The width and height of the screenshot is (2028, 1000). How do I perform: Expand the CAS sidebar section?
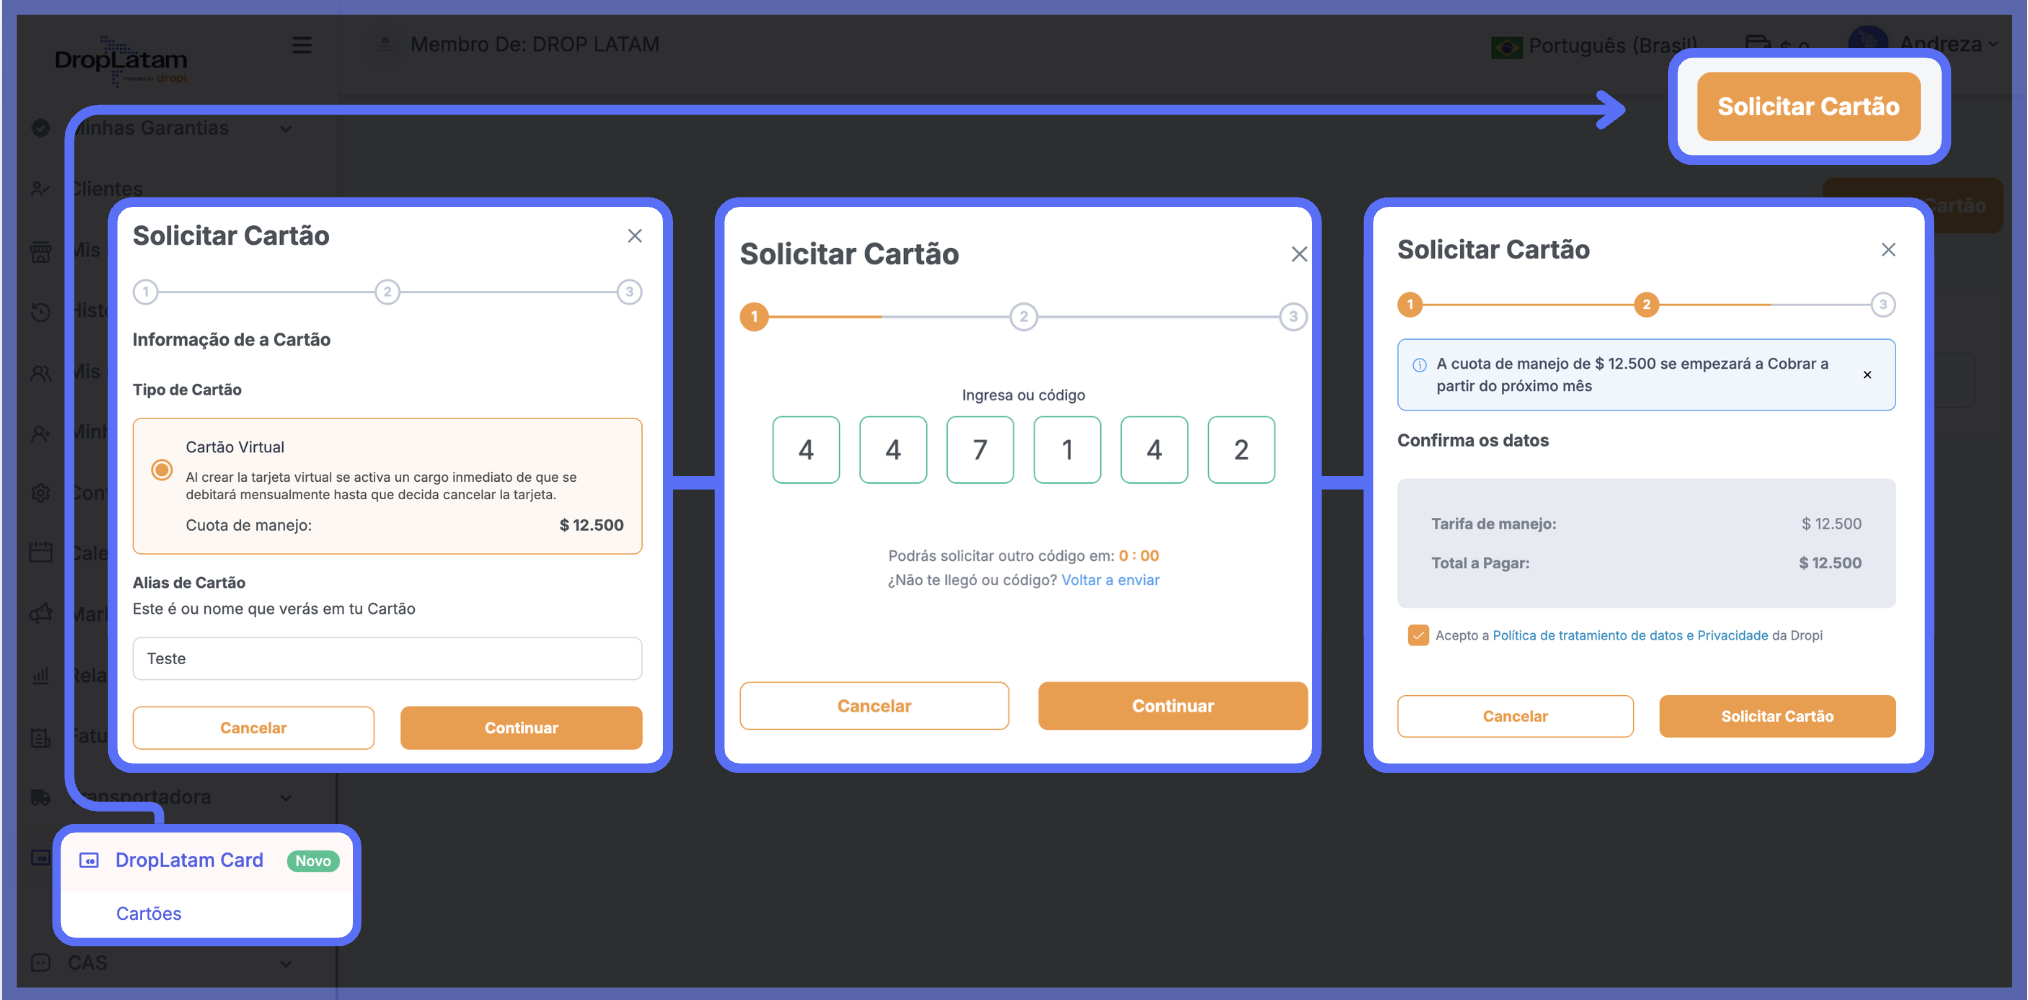[x=286, y=964]
